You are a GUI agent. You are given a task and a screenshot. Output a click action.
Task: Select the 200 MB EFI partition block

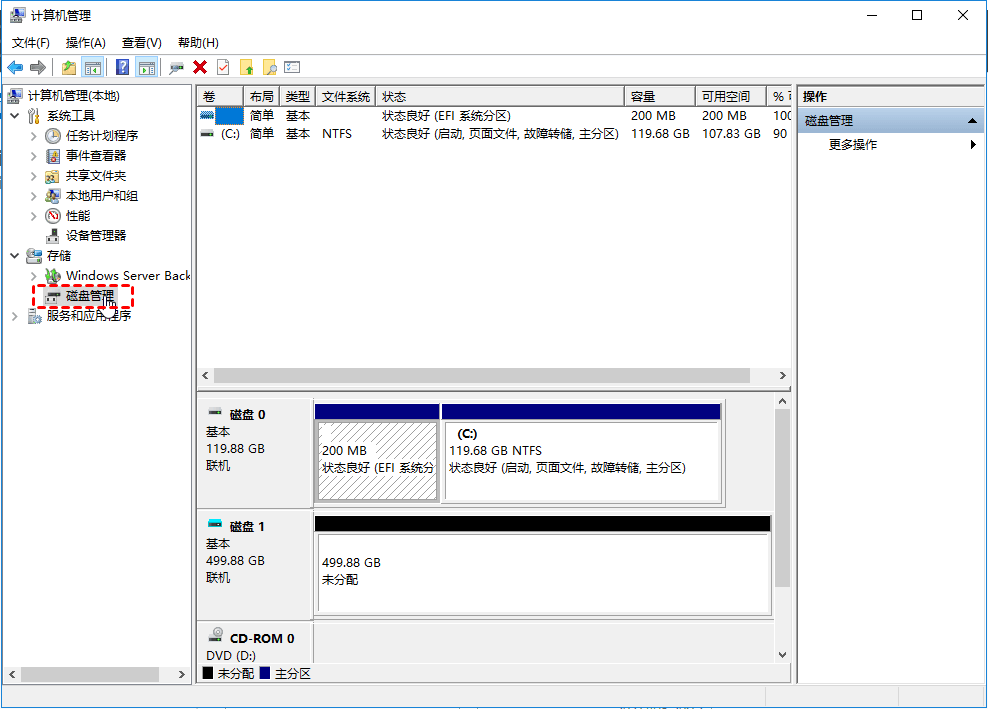(377, 461)
